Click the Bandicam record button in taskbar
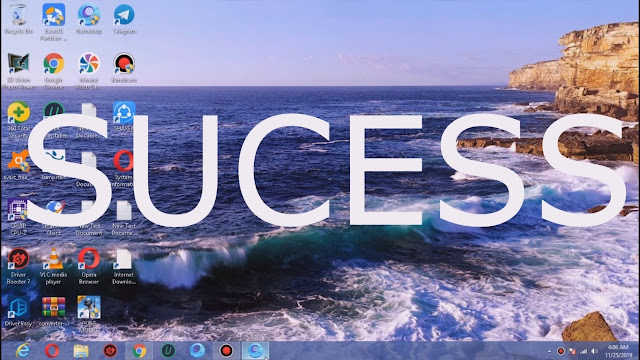This screenshot has width=640, height=360. tap(226, 351)
